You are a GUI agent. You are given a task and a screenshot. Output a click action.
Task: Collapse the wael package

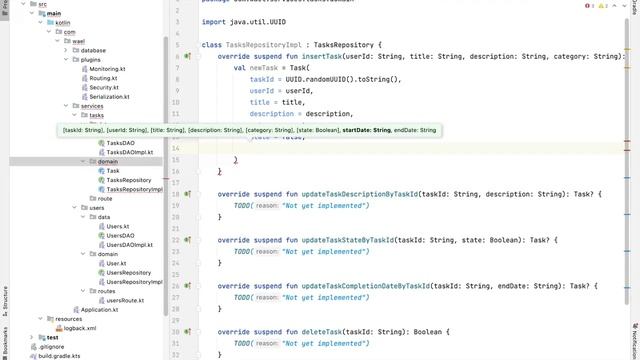coord(58,41)
